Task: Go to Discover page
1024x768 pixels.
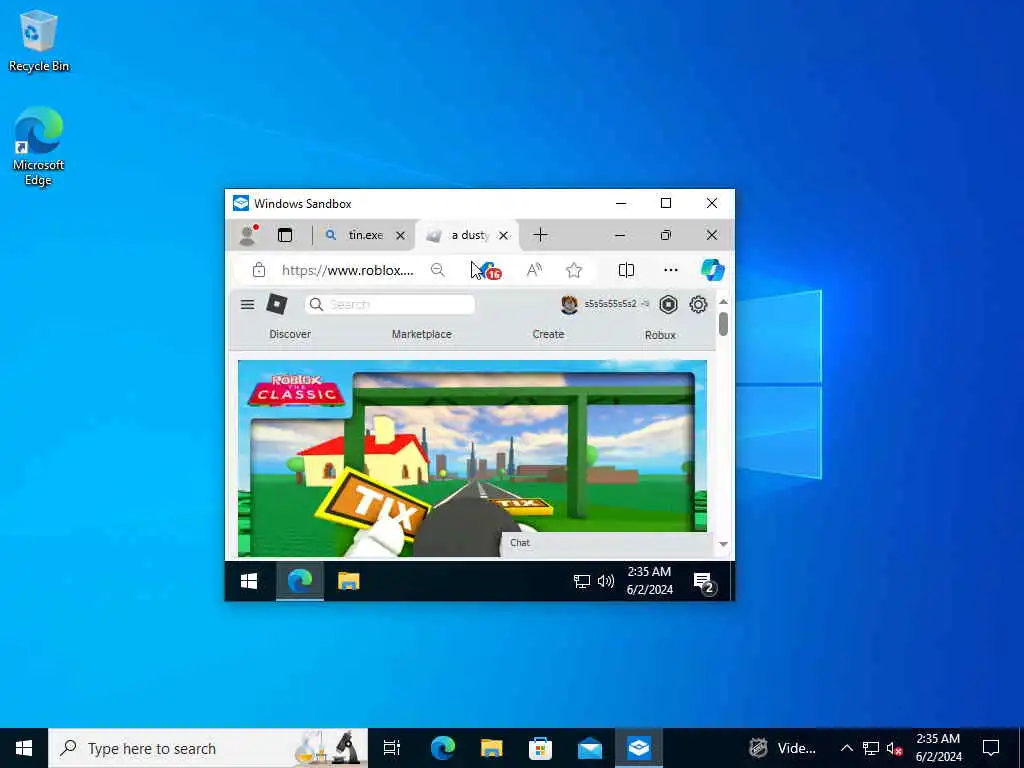Action: 290,334
